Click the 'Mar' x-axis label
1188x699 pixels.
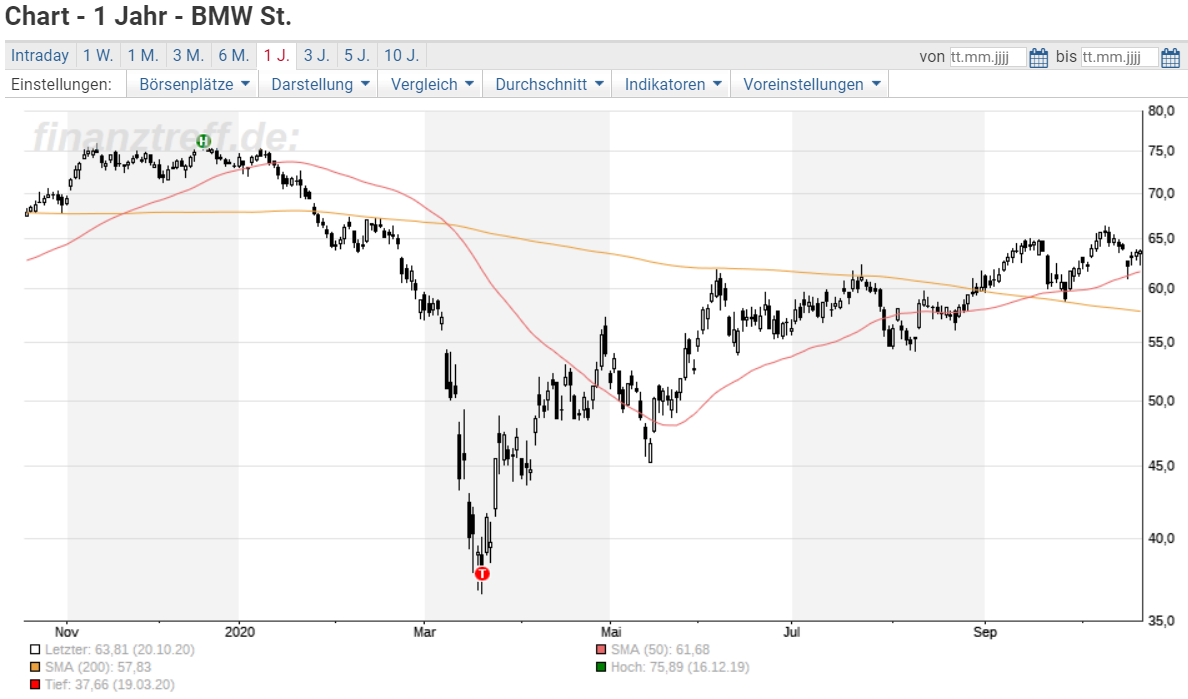(x=424, y=632)
